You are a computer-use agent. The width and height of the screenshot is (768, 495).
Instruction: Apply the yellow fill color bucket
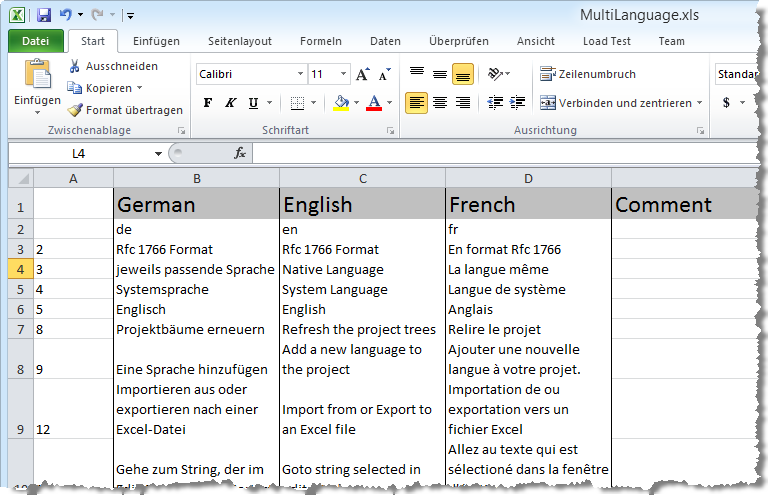tap(341, 103)
